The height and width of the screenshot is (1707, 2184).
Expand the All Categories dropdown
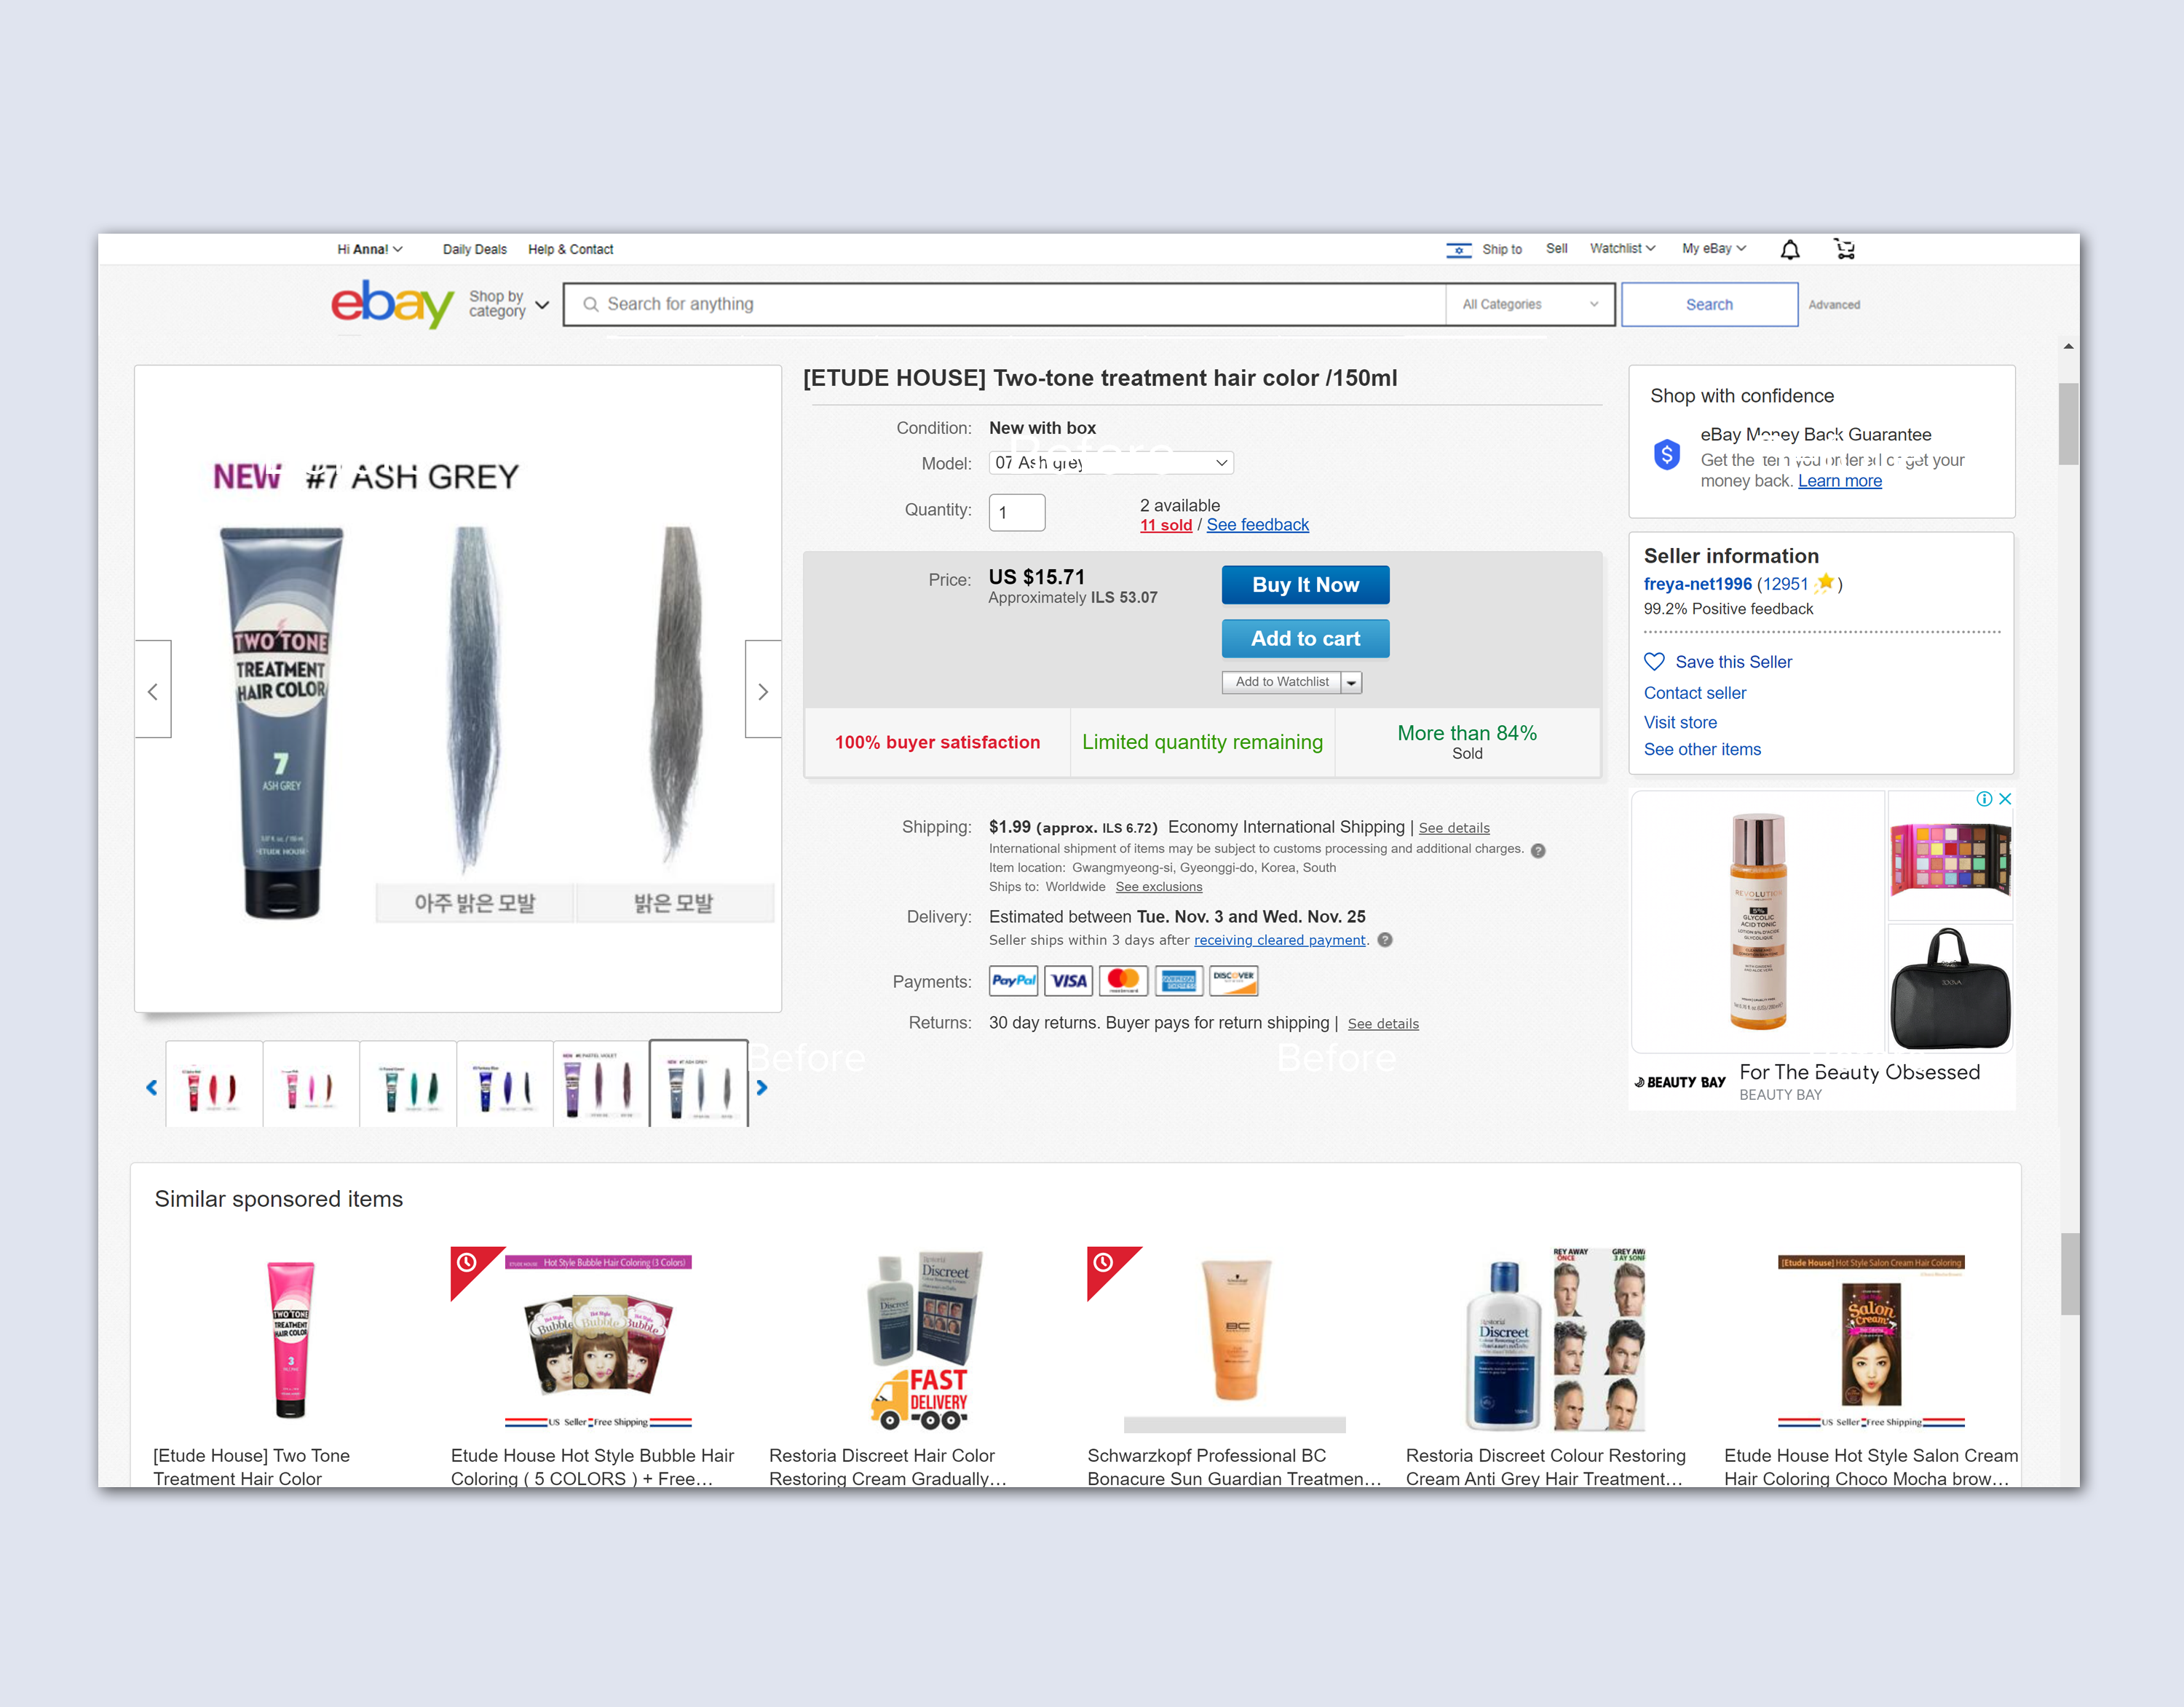(1530, 304)
